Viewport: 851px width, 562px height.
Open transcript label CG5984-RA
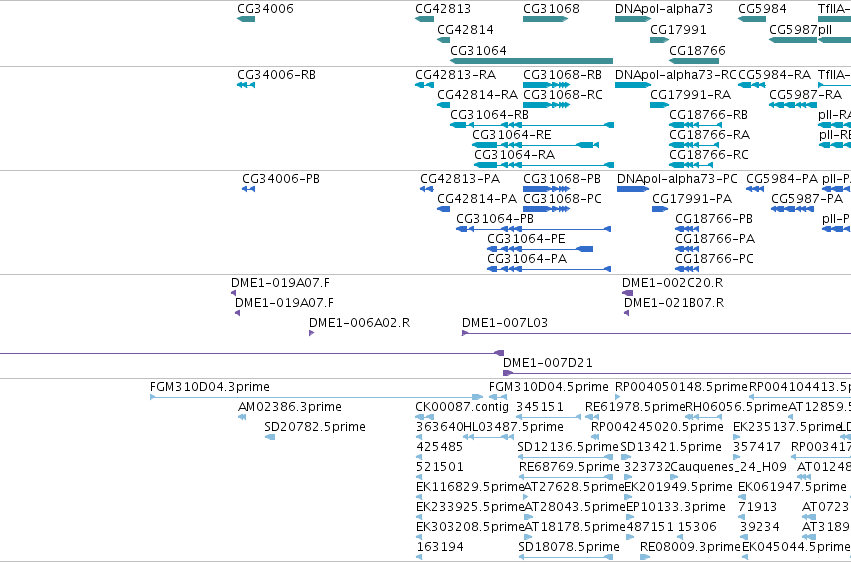point(774,75)
